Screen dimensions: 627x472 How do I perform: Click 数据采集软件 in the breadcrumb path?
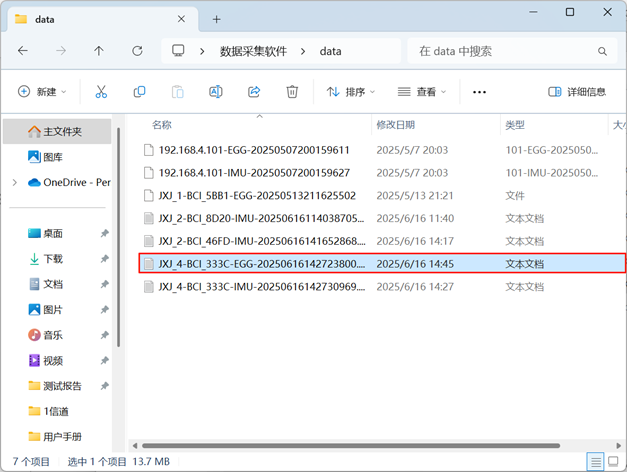click(x=254, y=51)
